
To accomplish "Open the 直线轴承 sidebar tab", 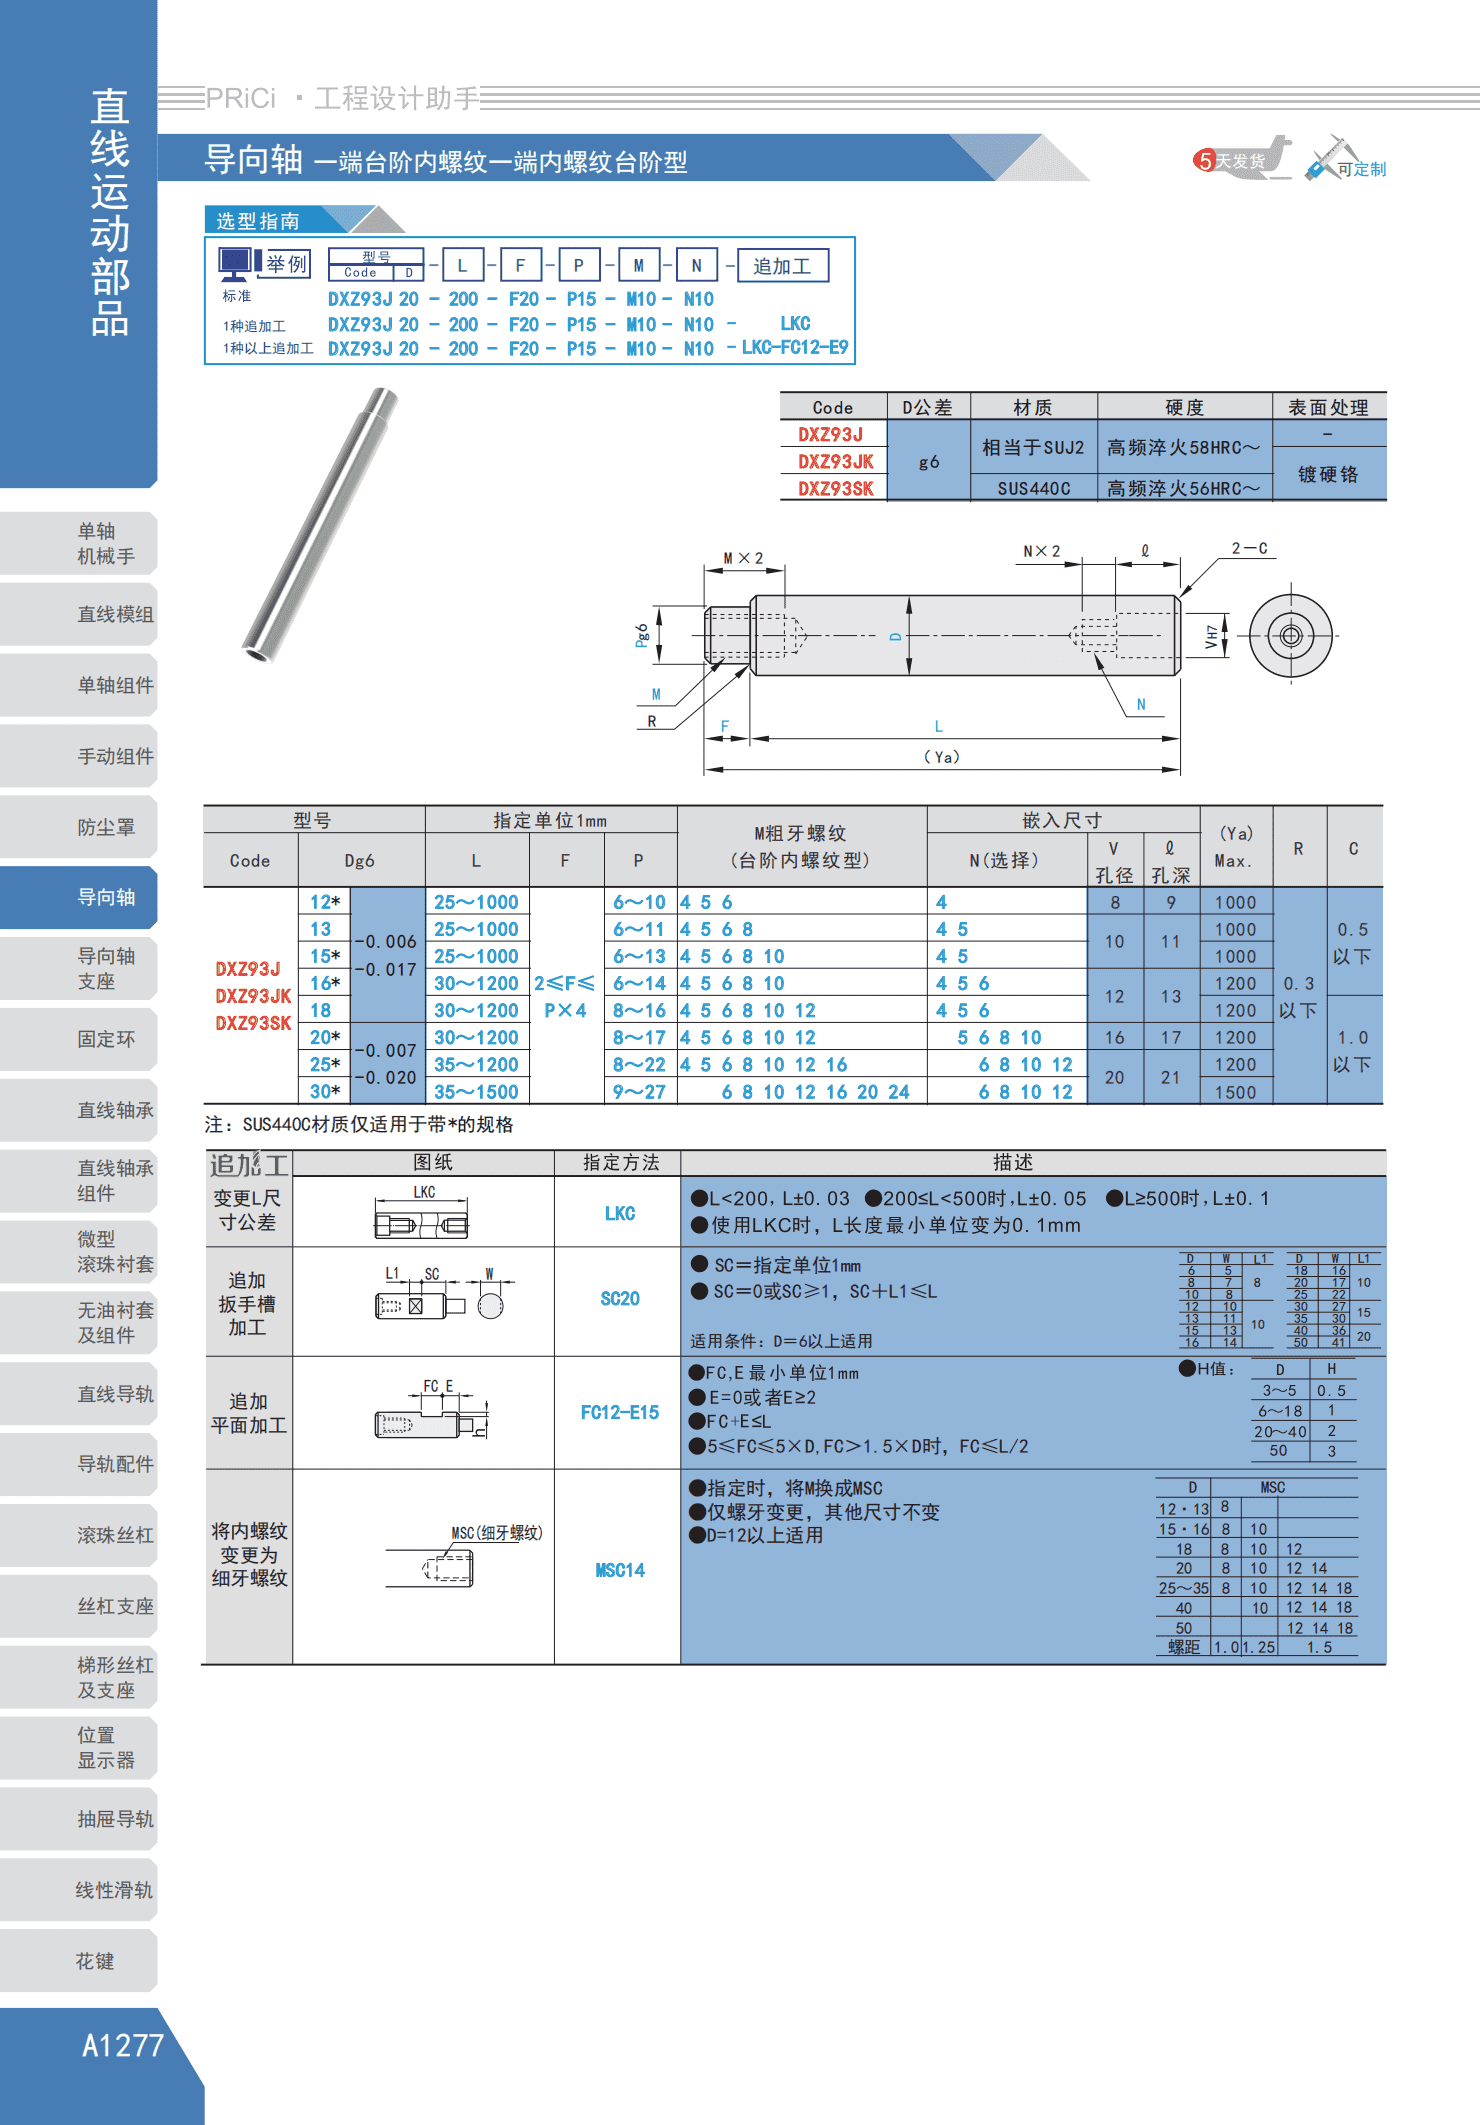I will coord(79,1110).
